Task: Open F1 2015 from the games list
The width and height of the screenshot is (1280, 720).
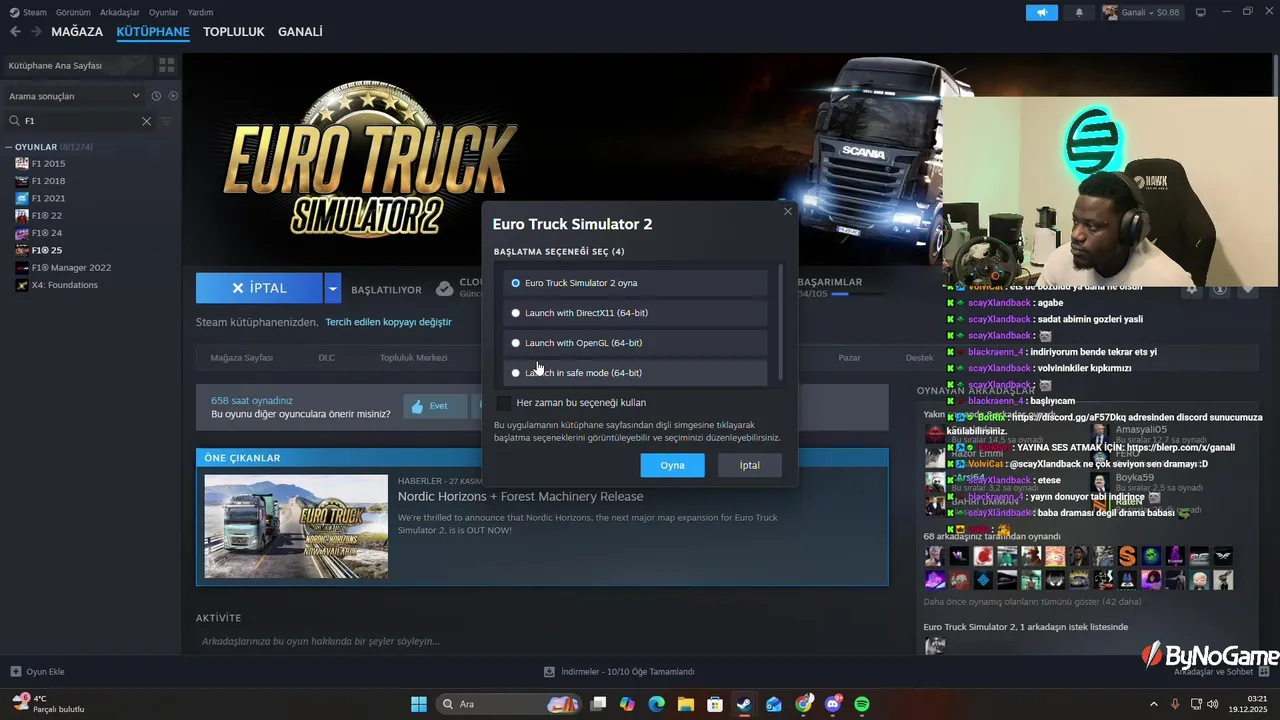Action: [48, 163]
